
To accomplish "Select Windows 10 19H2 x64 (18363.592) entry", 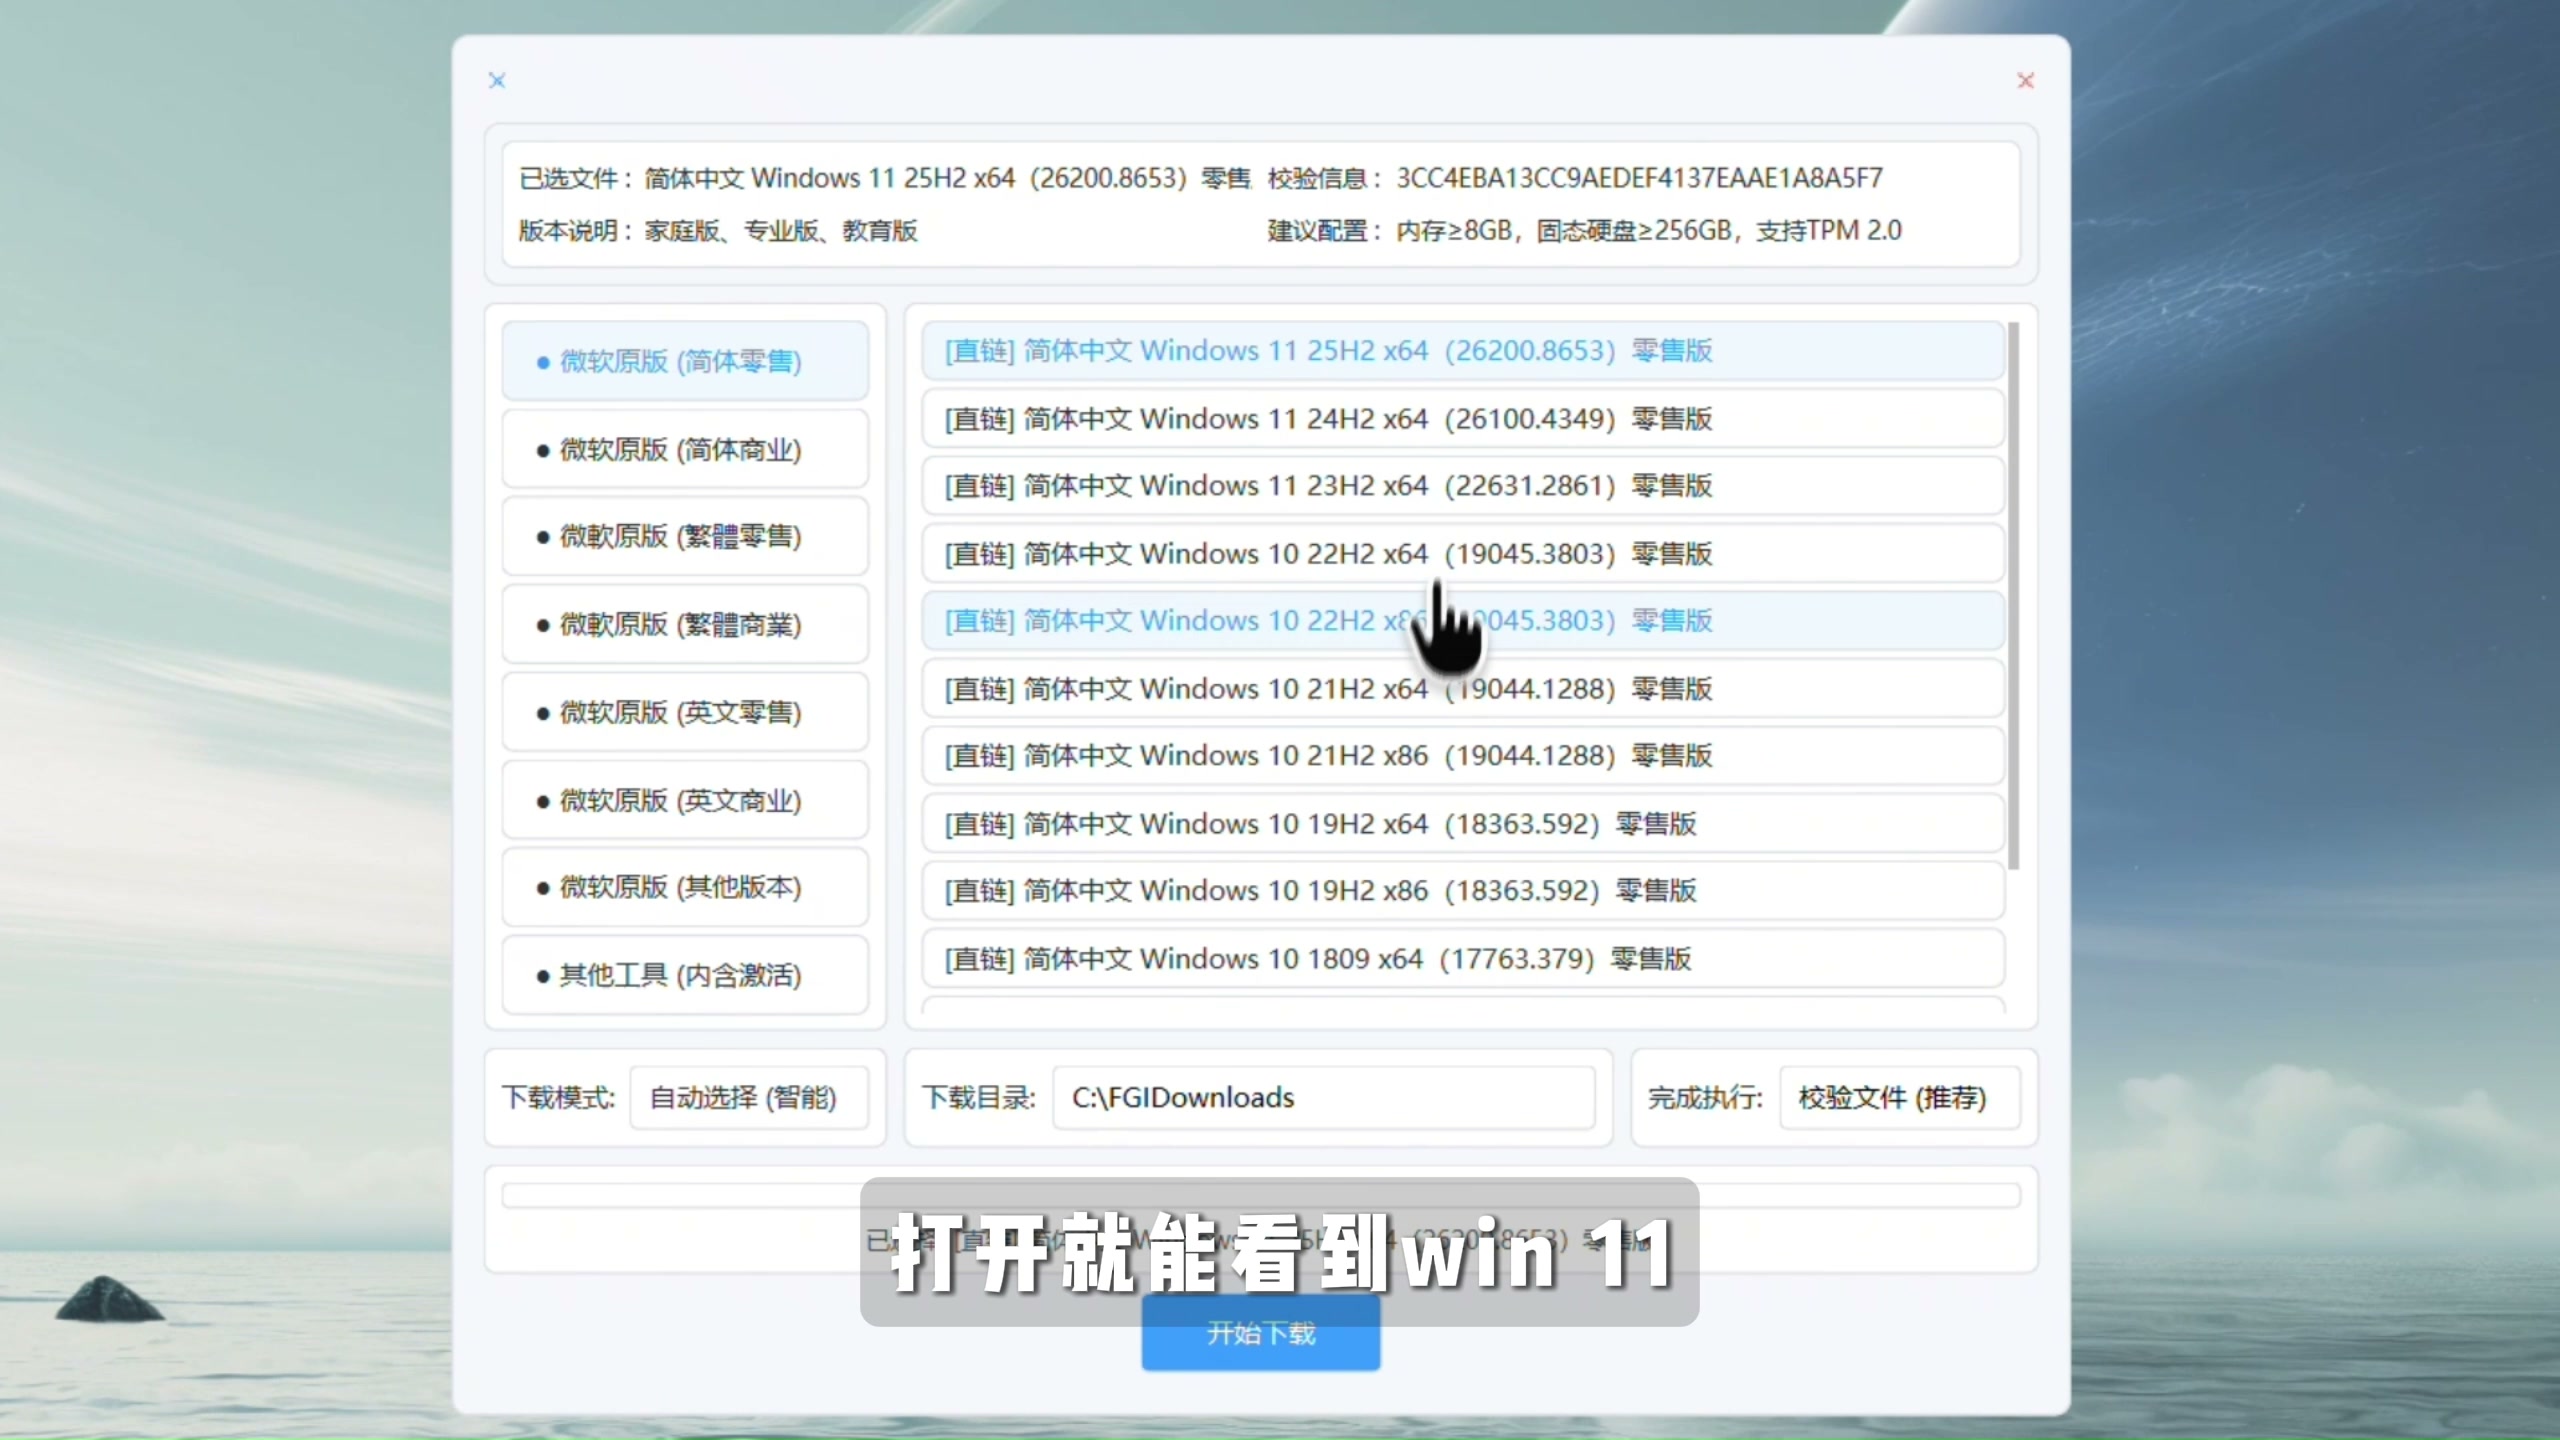I will coord(1463,823).
